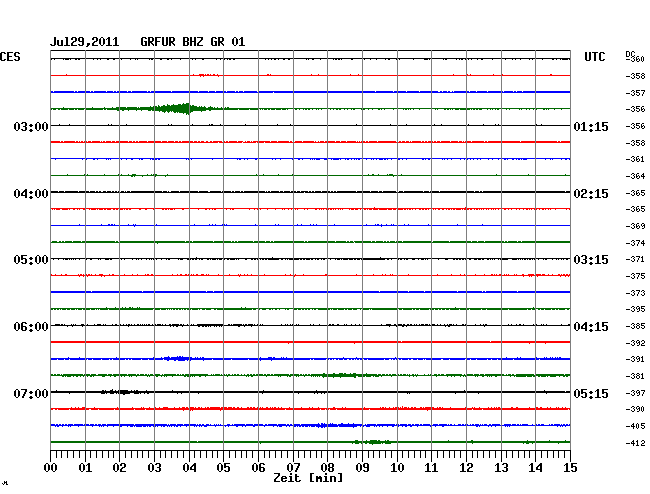Viewport: 650px width, 494px height.
Task: Click the DC offset value -360
Action: 636,59
